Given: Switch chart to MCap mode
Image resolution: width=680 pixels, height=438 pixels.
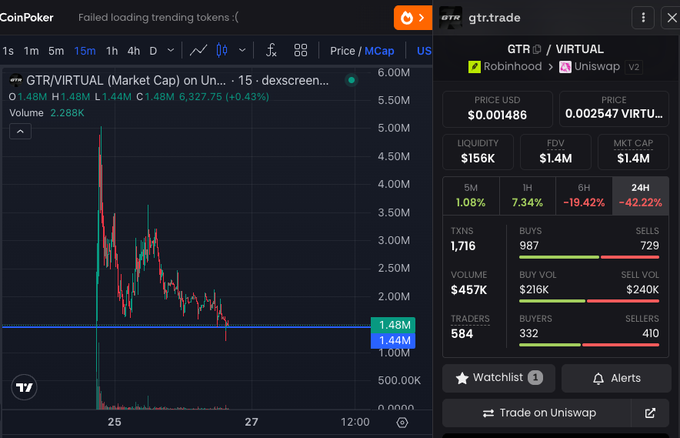Looking at the screenshot, I should click(379, 51).
